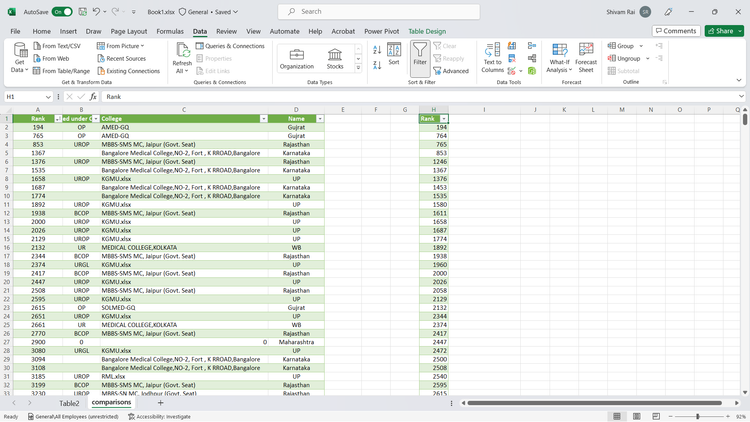750x422 pixels.
Task: Open the Comments pane
Action: (x=676, y=31)
